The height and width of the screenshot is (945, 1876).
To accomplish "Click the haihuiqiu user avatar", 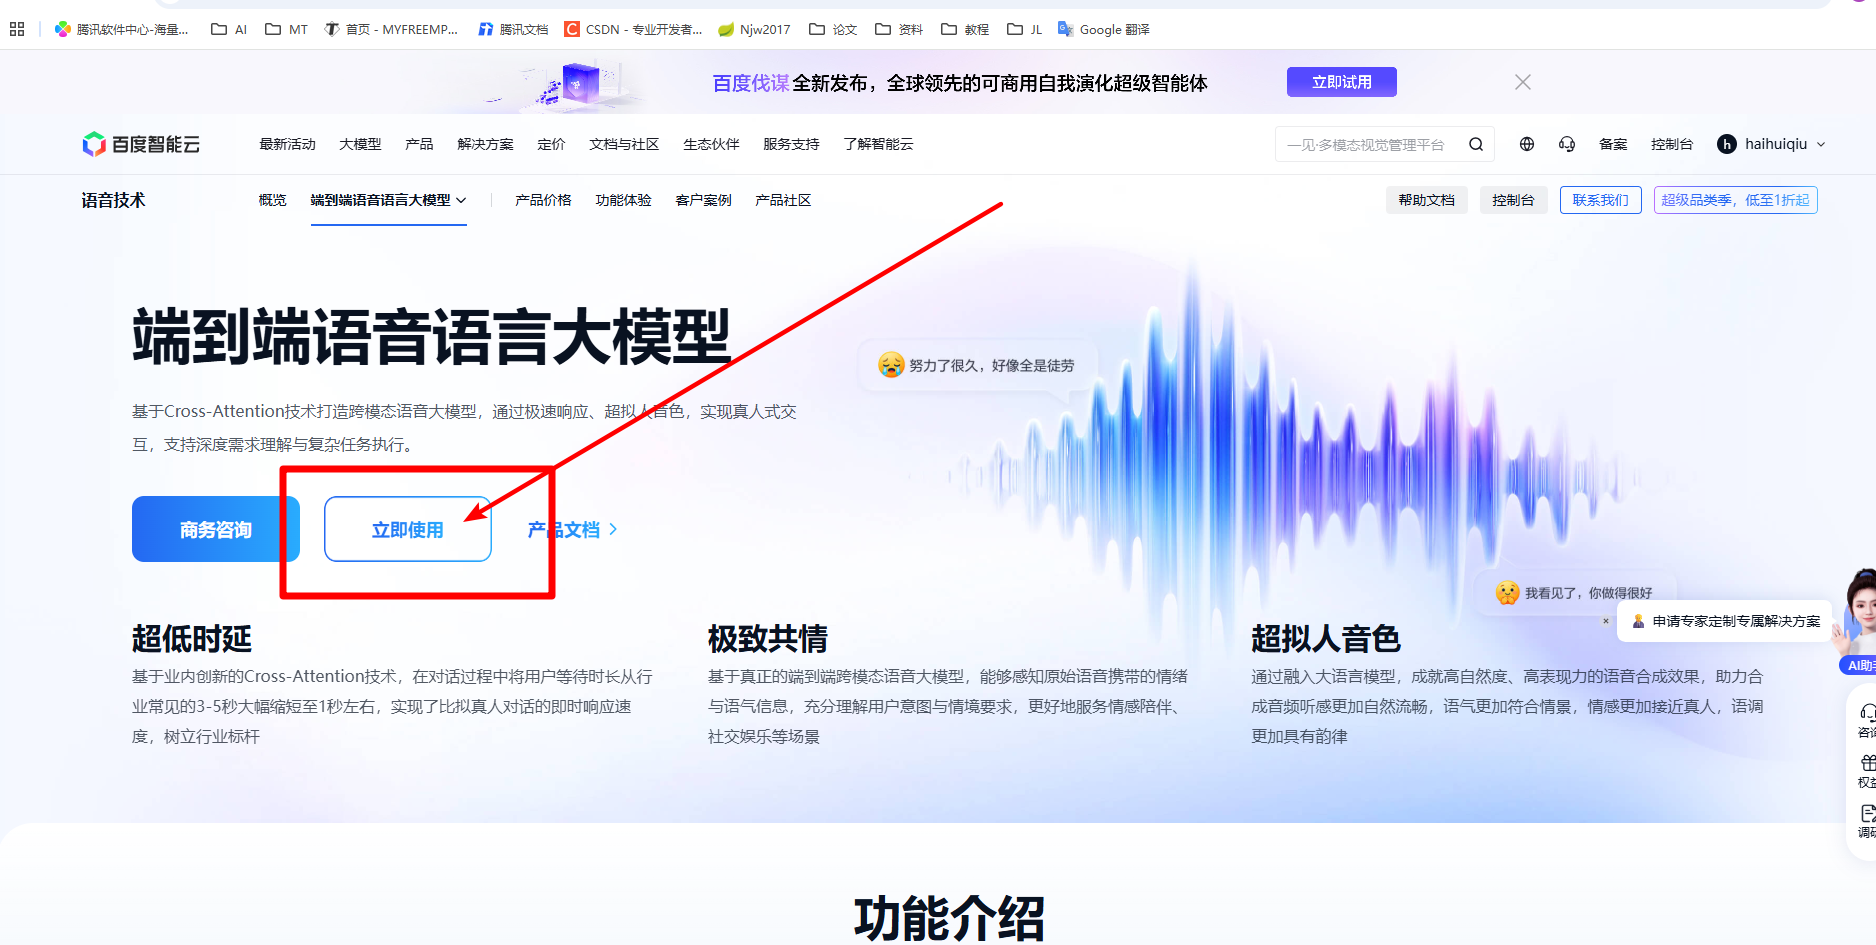I will [x=1727, y=144].
